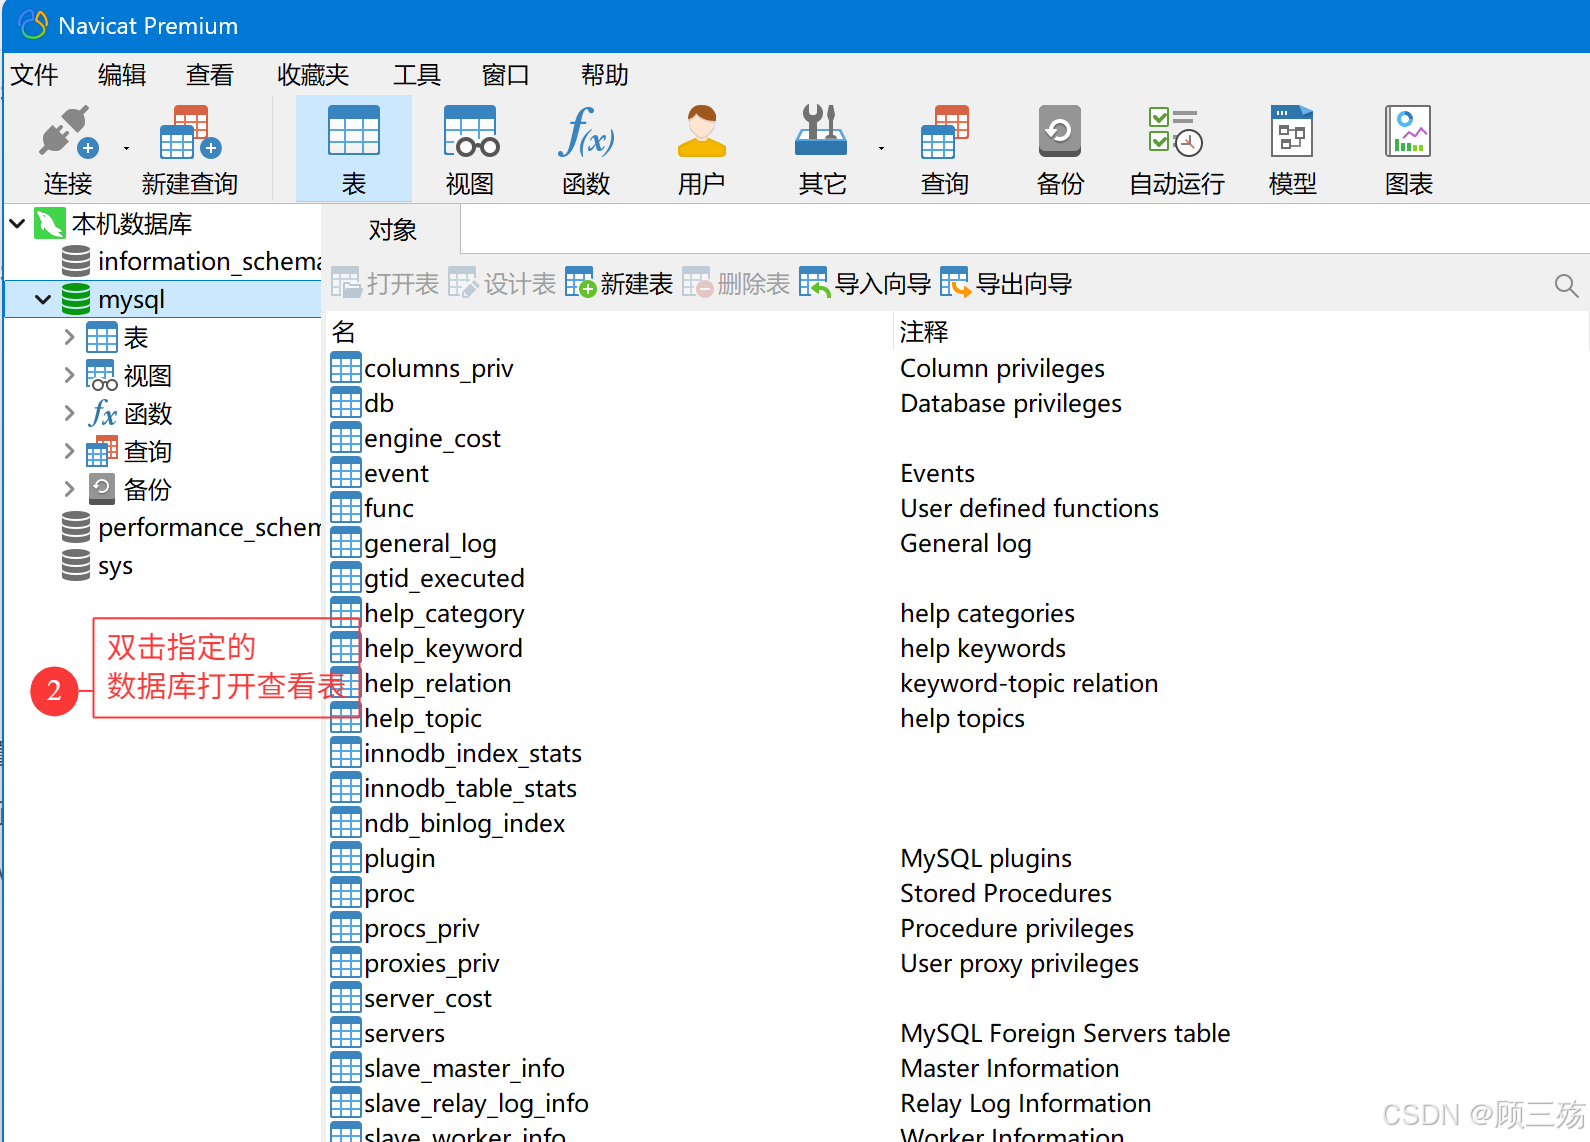
Task: Collapse the 本机数据库 connection node
Action: pos(17,223)
